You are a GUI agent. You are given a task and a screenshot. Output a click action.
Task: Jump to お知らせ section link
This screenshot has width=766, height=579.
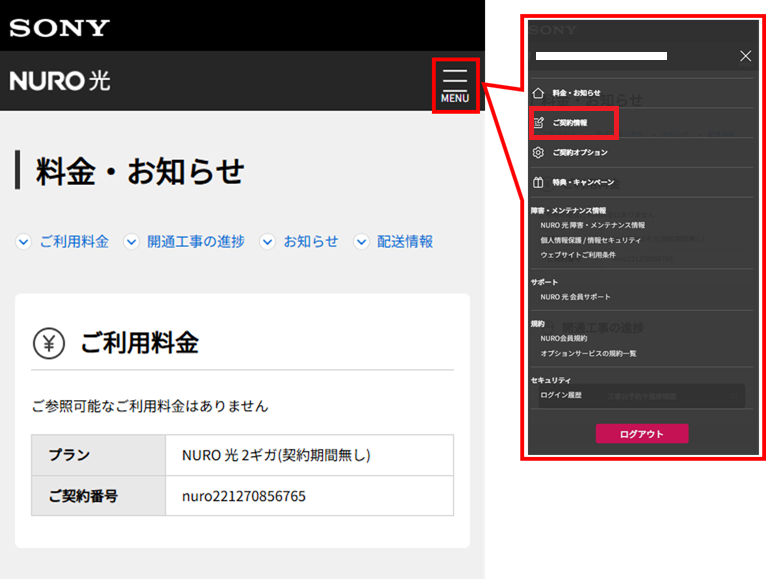coord(311,241)
